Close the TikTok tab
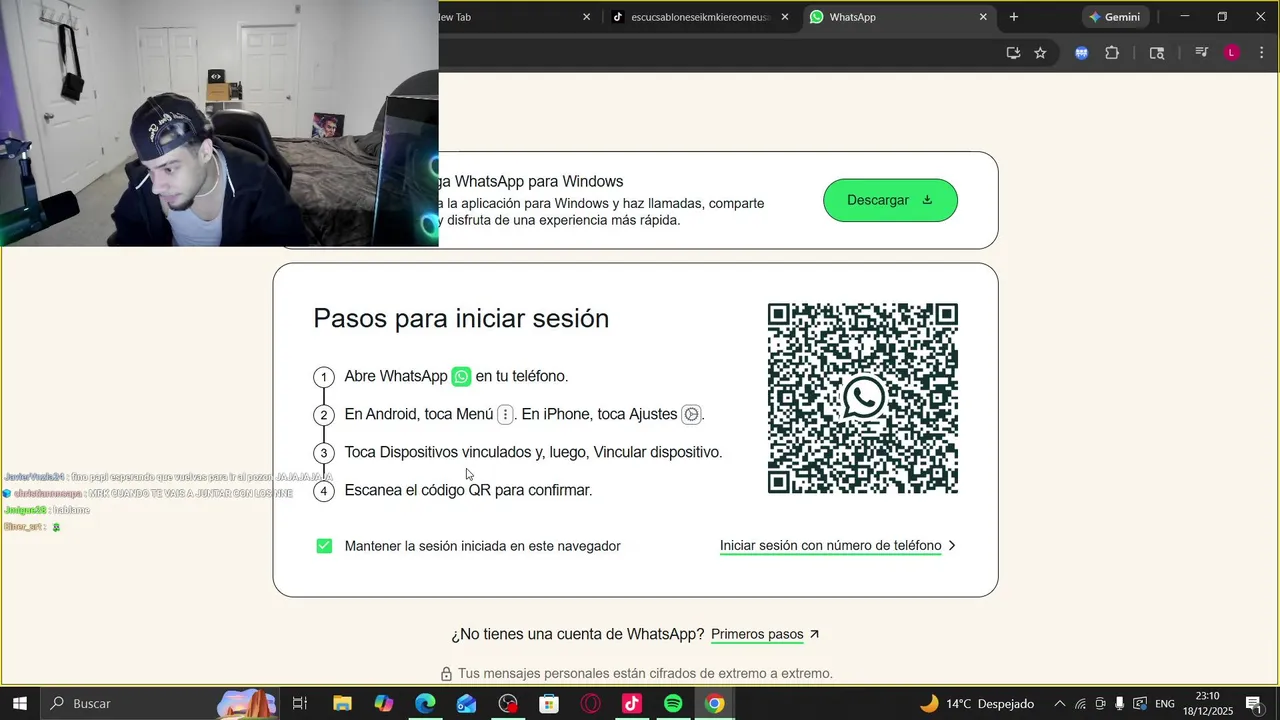 (x=785, y=17)
